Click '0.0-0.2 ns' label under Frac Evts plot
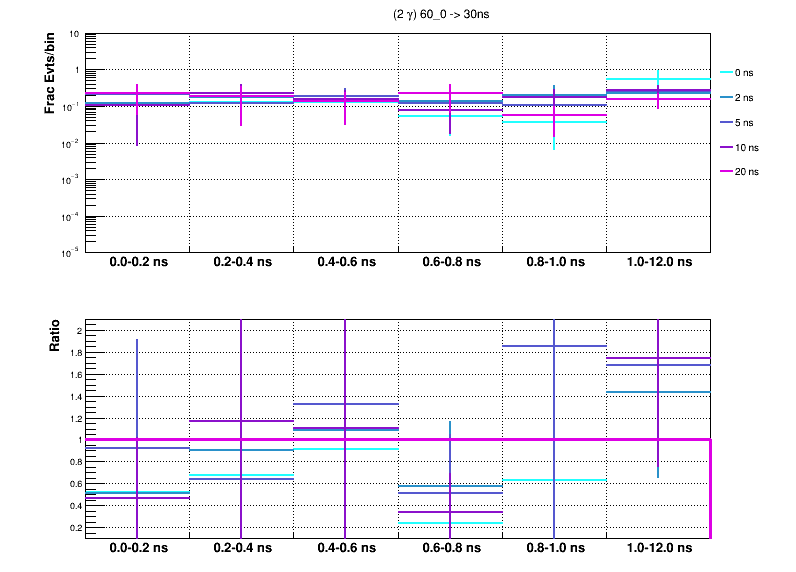Image resolution: width=796 pixels, height=572 pixels. coord(136,262)
